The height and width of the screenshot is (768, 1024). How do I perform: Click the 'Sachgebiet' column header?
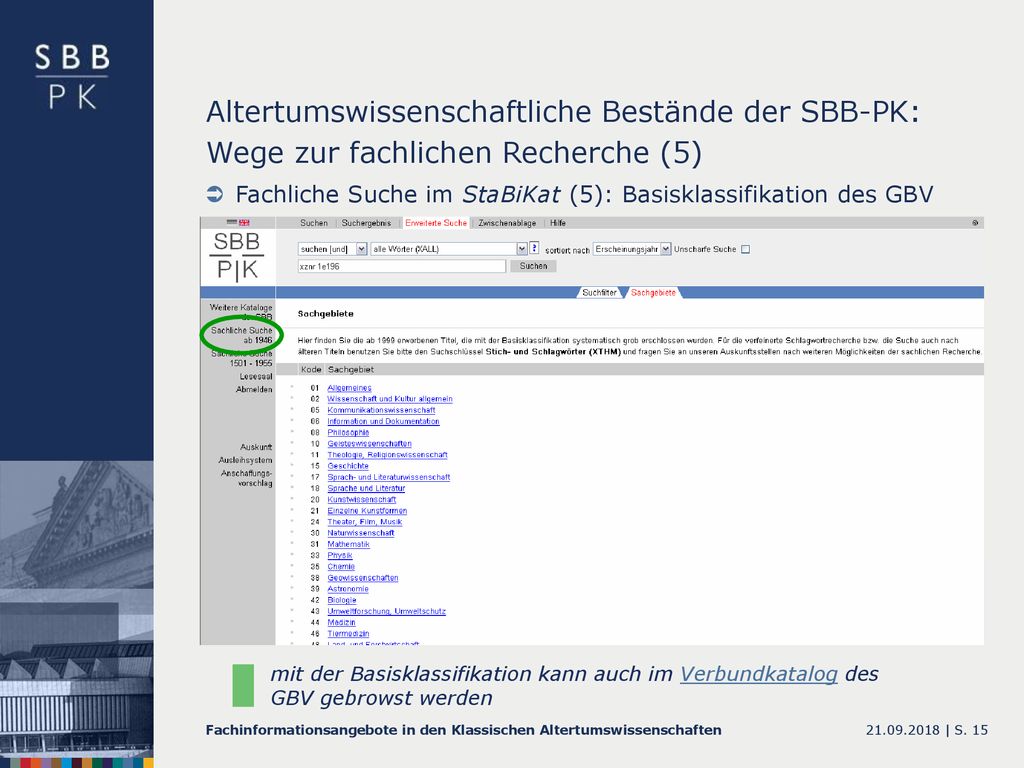[x=351, y=370]
